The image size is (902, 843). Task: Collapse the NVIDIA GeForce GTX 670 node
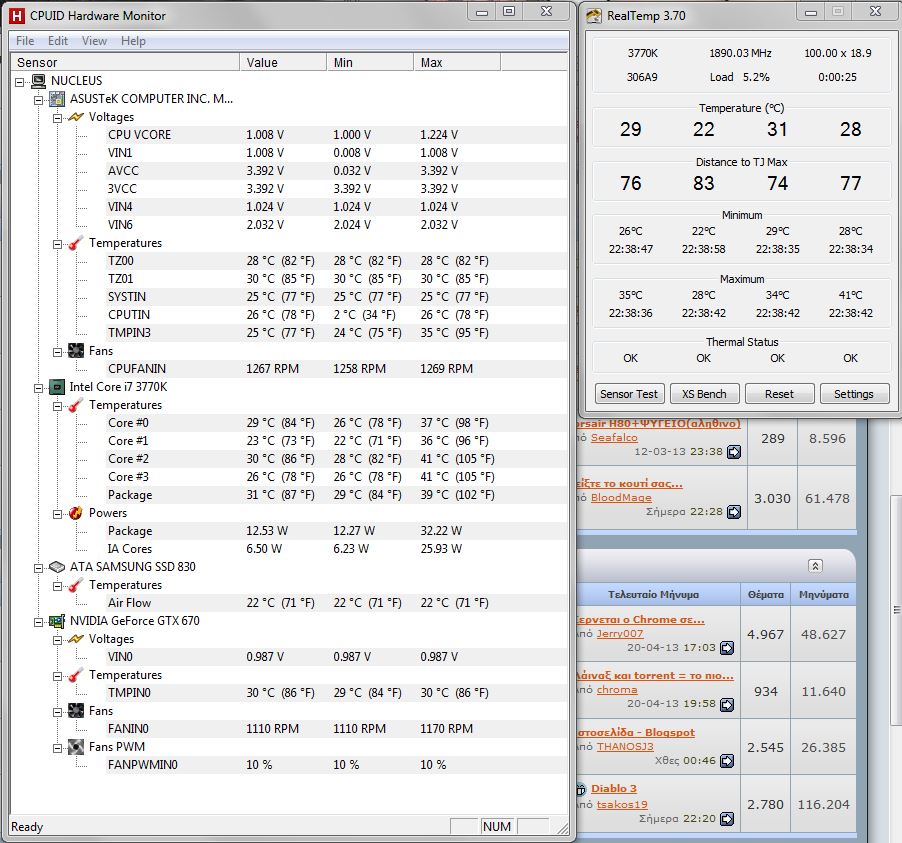tap(39, 622)
